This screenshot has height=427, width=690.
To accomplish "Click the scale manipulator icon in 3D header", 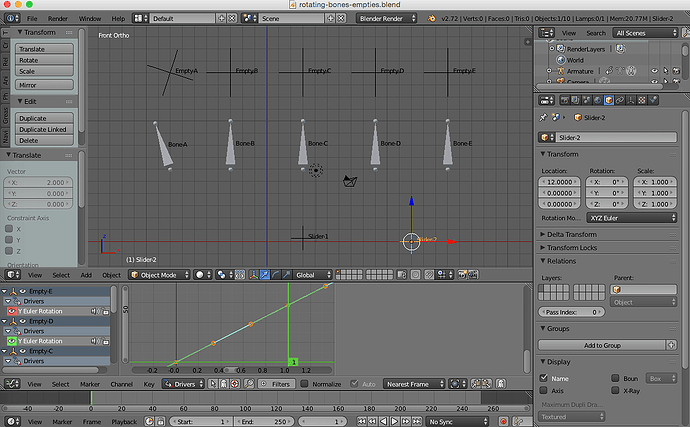I will click(286, 275).
